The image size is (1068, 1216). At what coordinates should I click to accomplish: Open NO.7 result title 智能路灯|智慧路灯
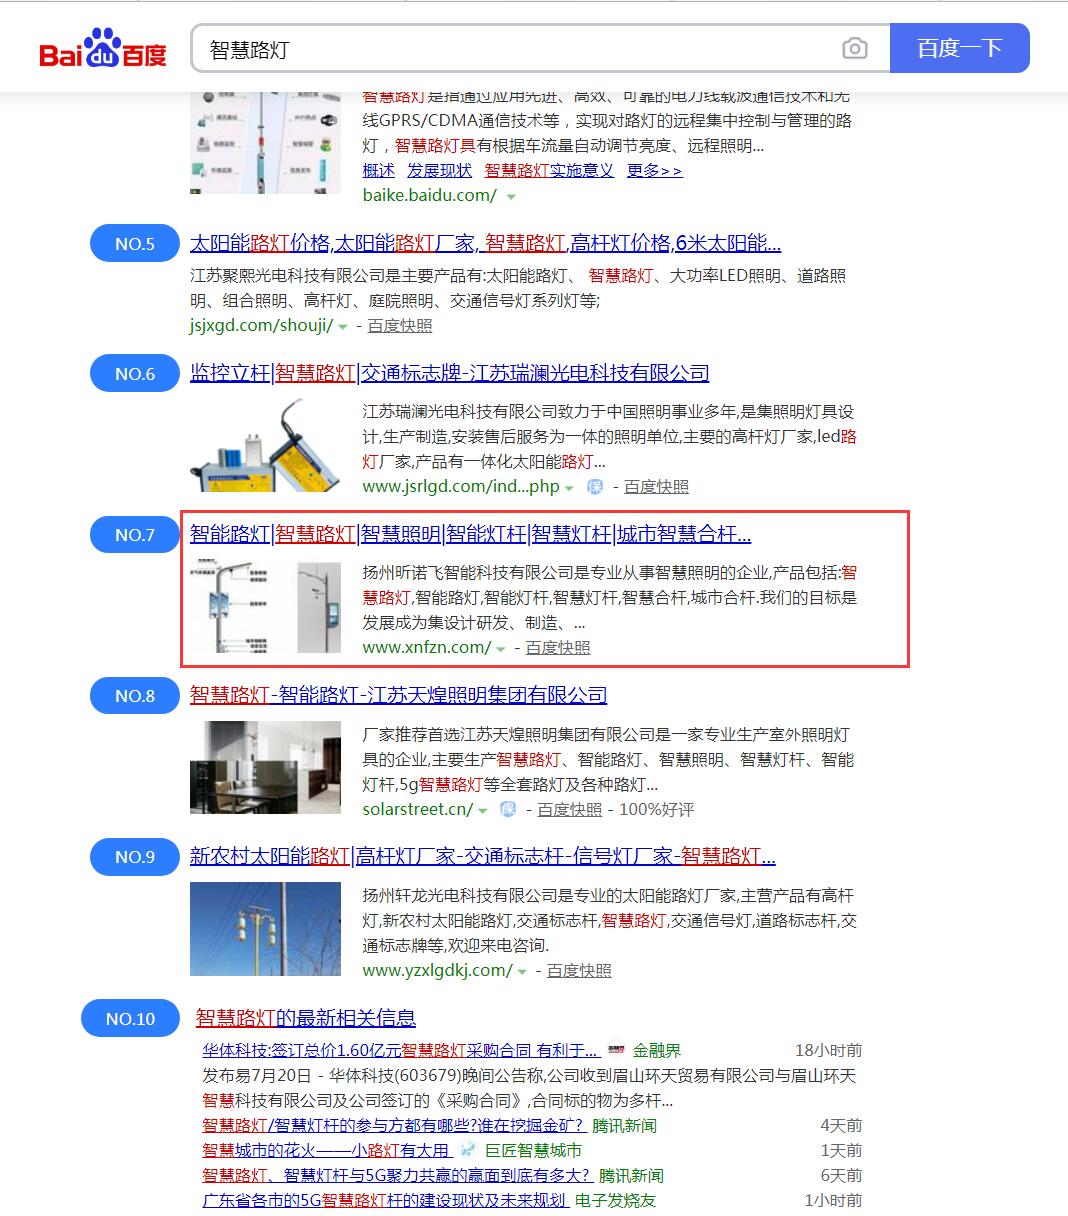[x=470, y=534]
